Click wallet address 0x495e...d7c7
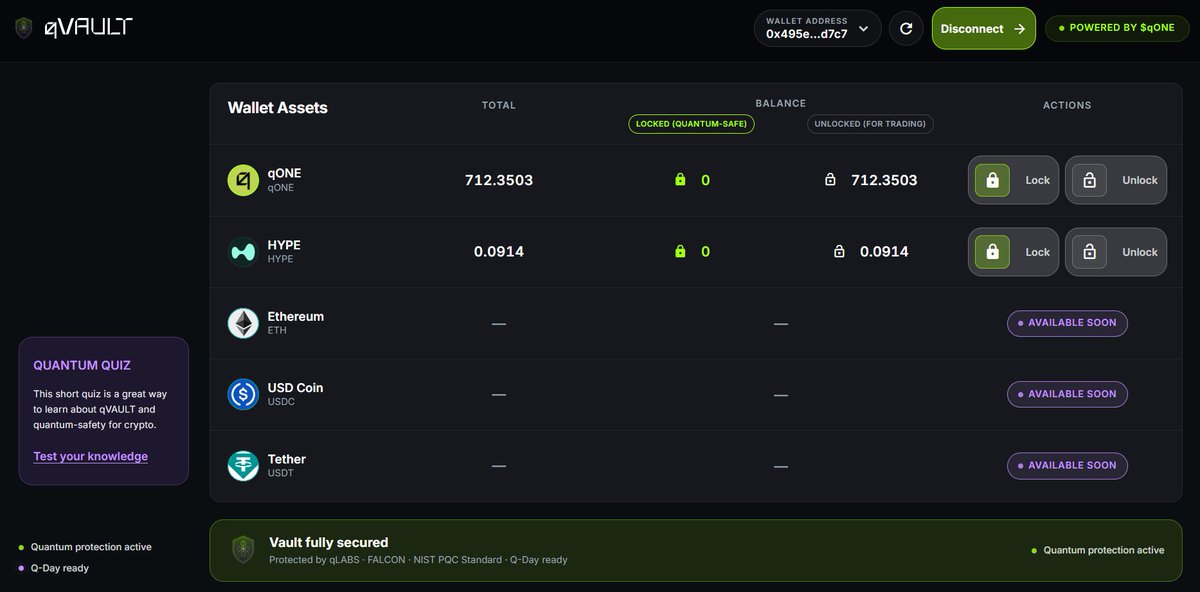 [x=806, y=34]
